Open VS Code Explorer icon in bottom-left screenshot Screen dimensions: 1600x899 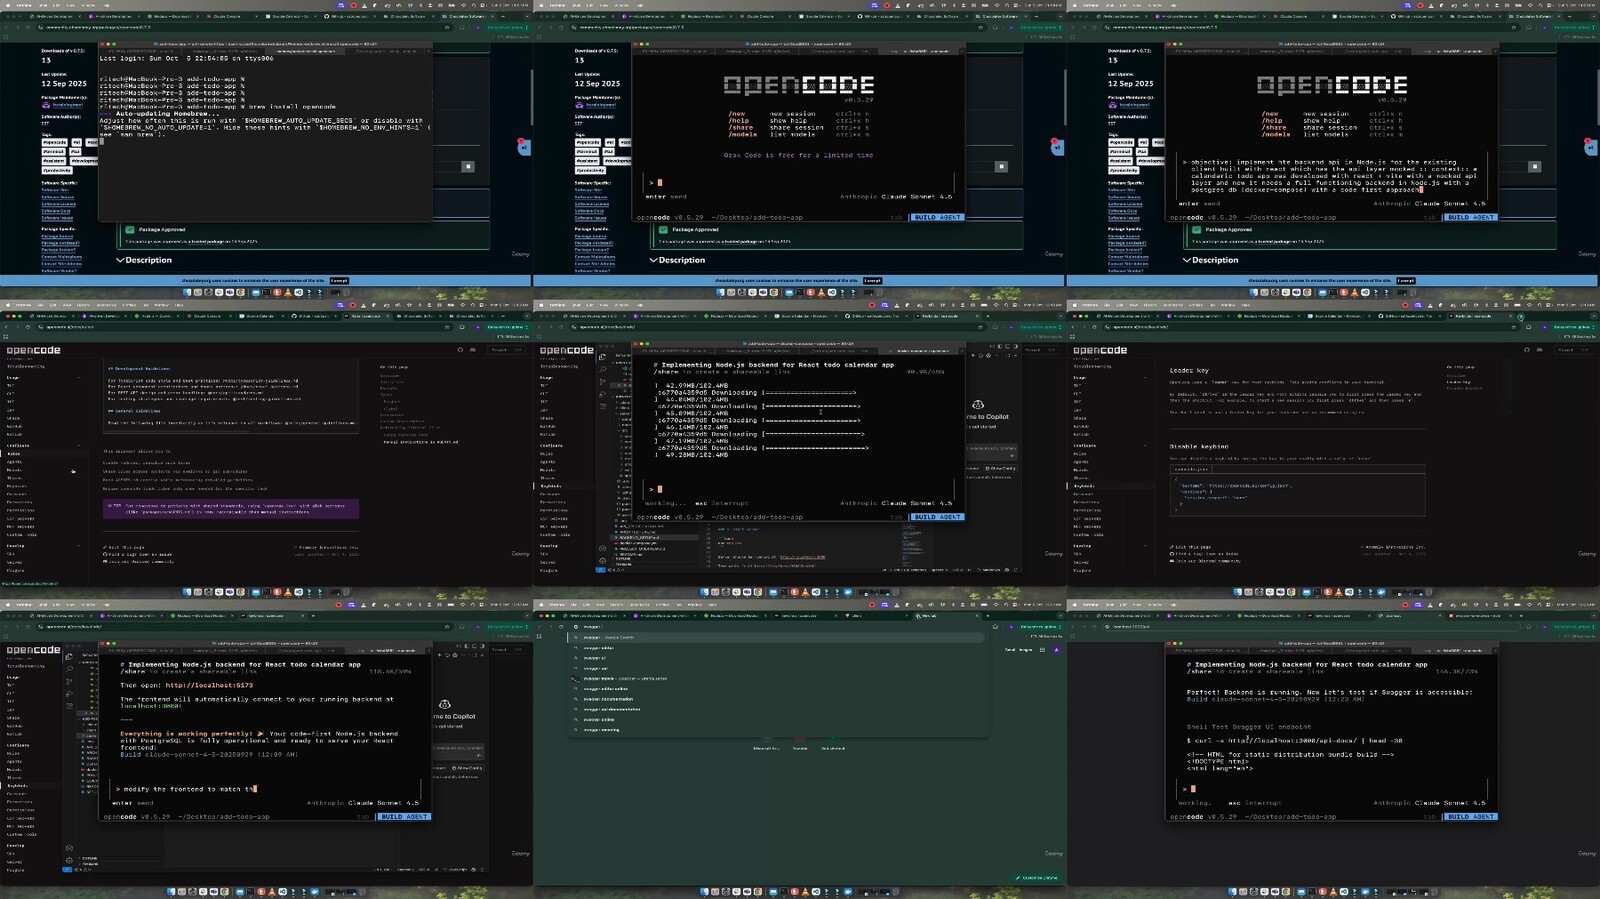69,657
